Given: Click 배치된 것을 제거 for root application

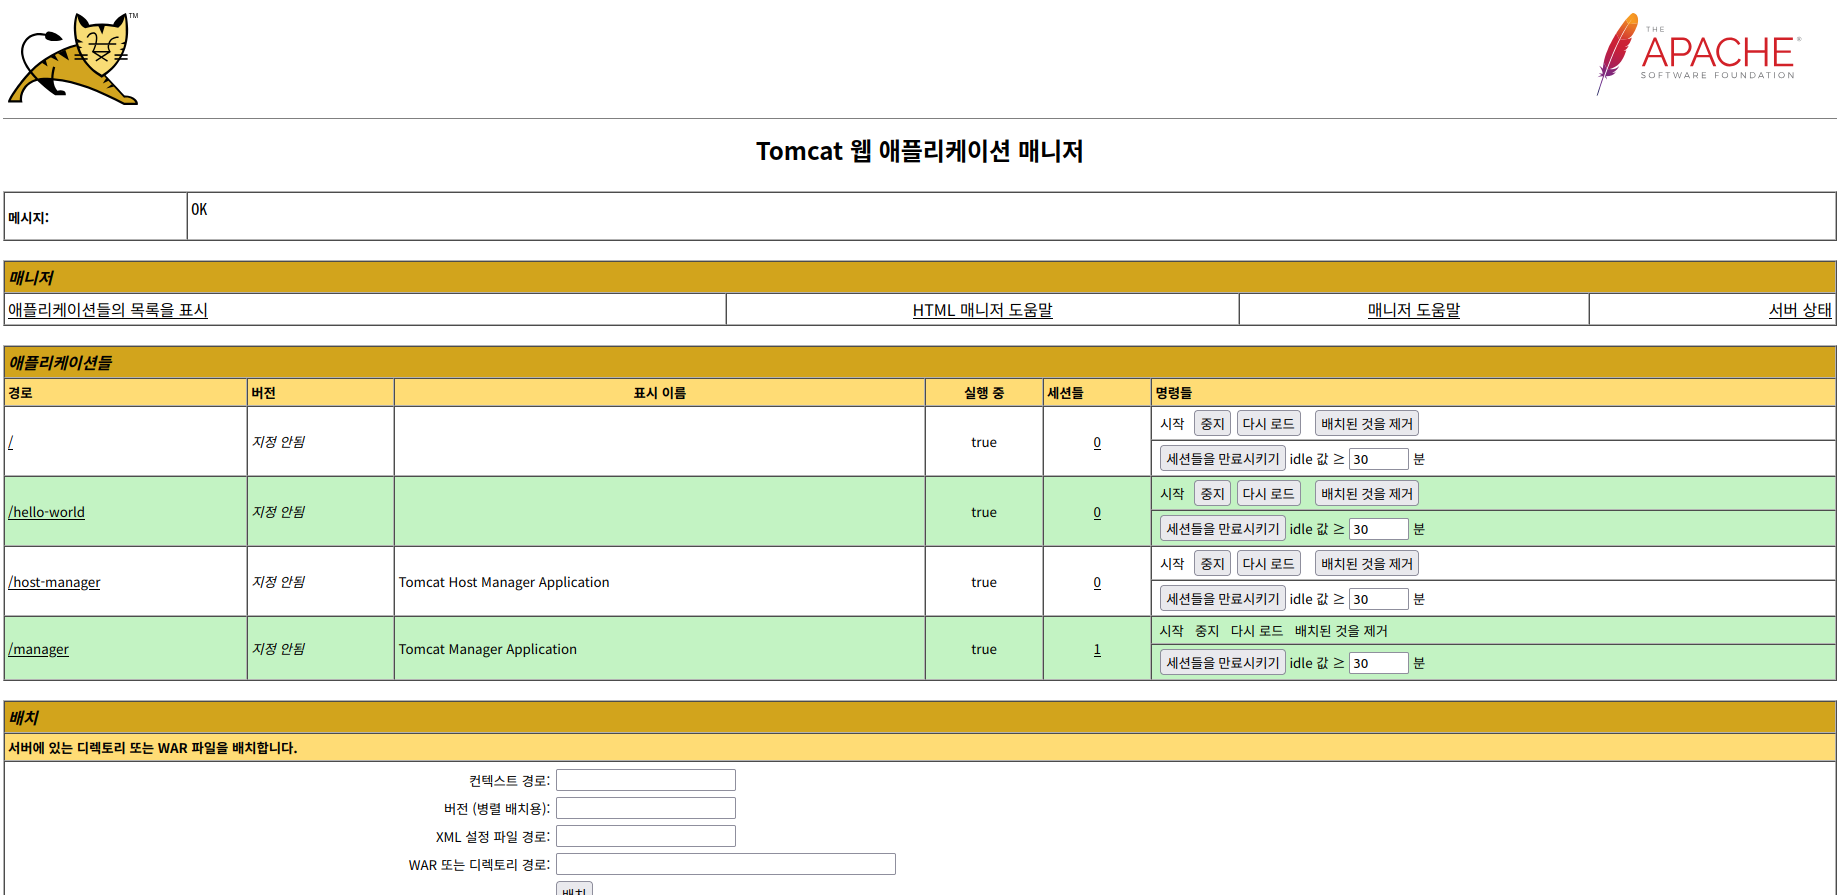Looking at the screenshot, I should (x=1366, y=424).
